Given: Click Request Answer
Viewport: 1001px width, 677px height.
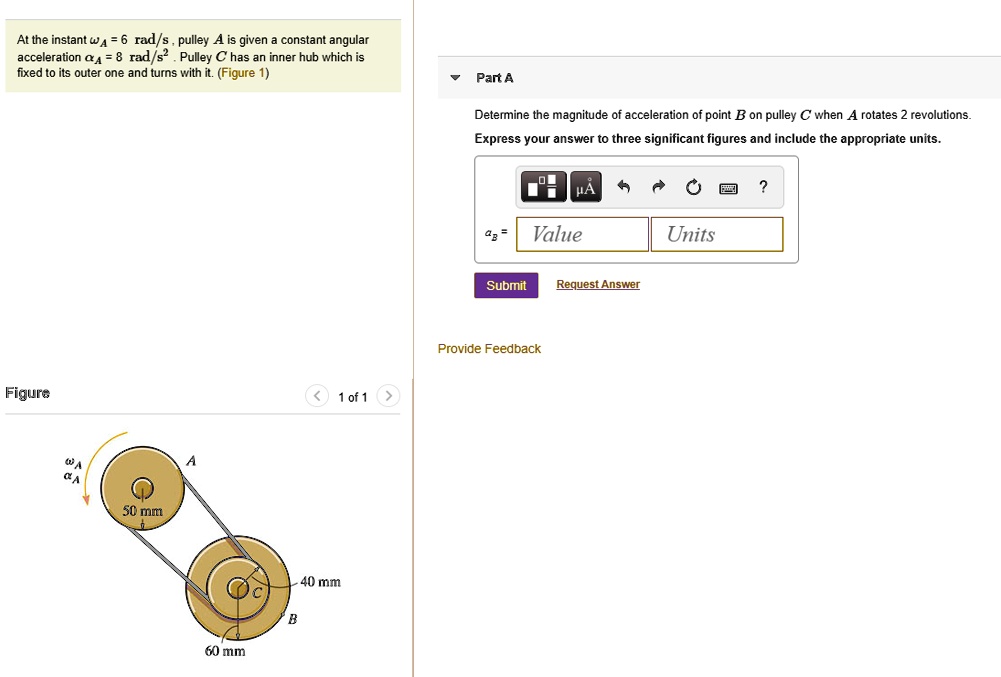Looking at the screenshot, I should point(597,284).
